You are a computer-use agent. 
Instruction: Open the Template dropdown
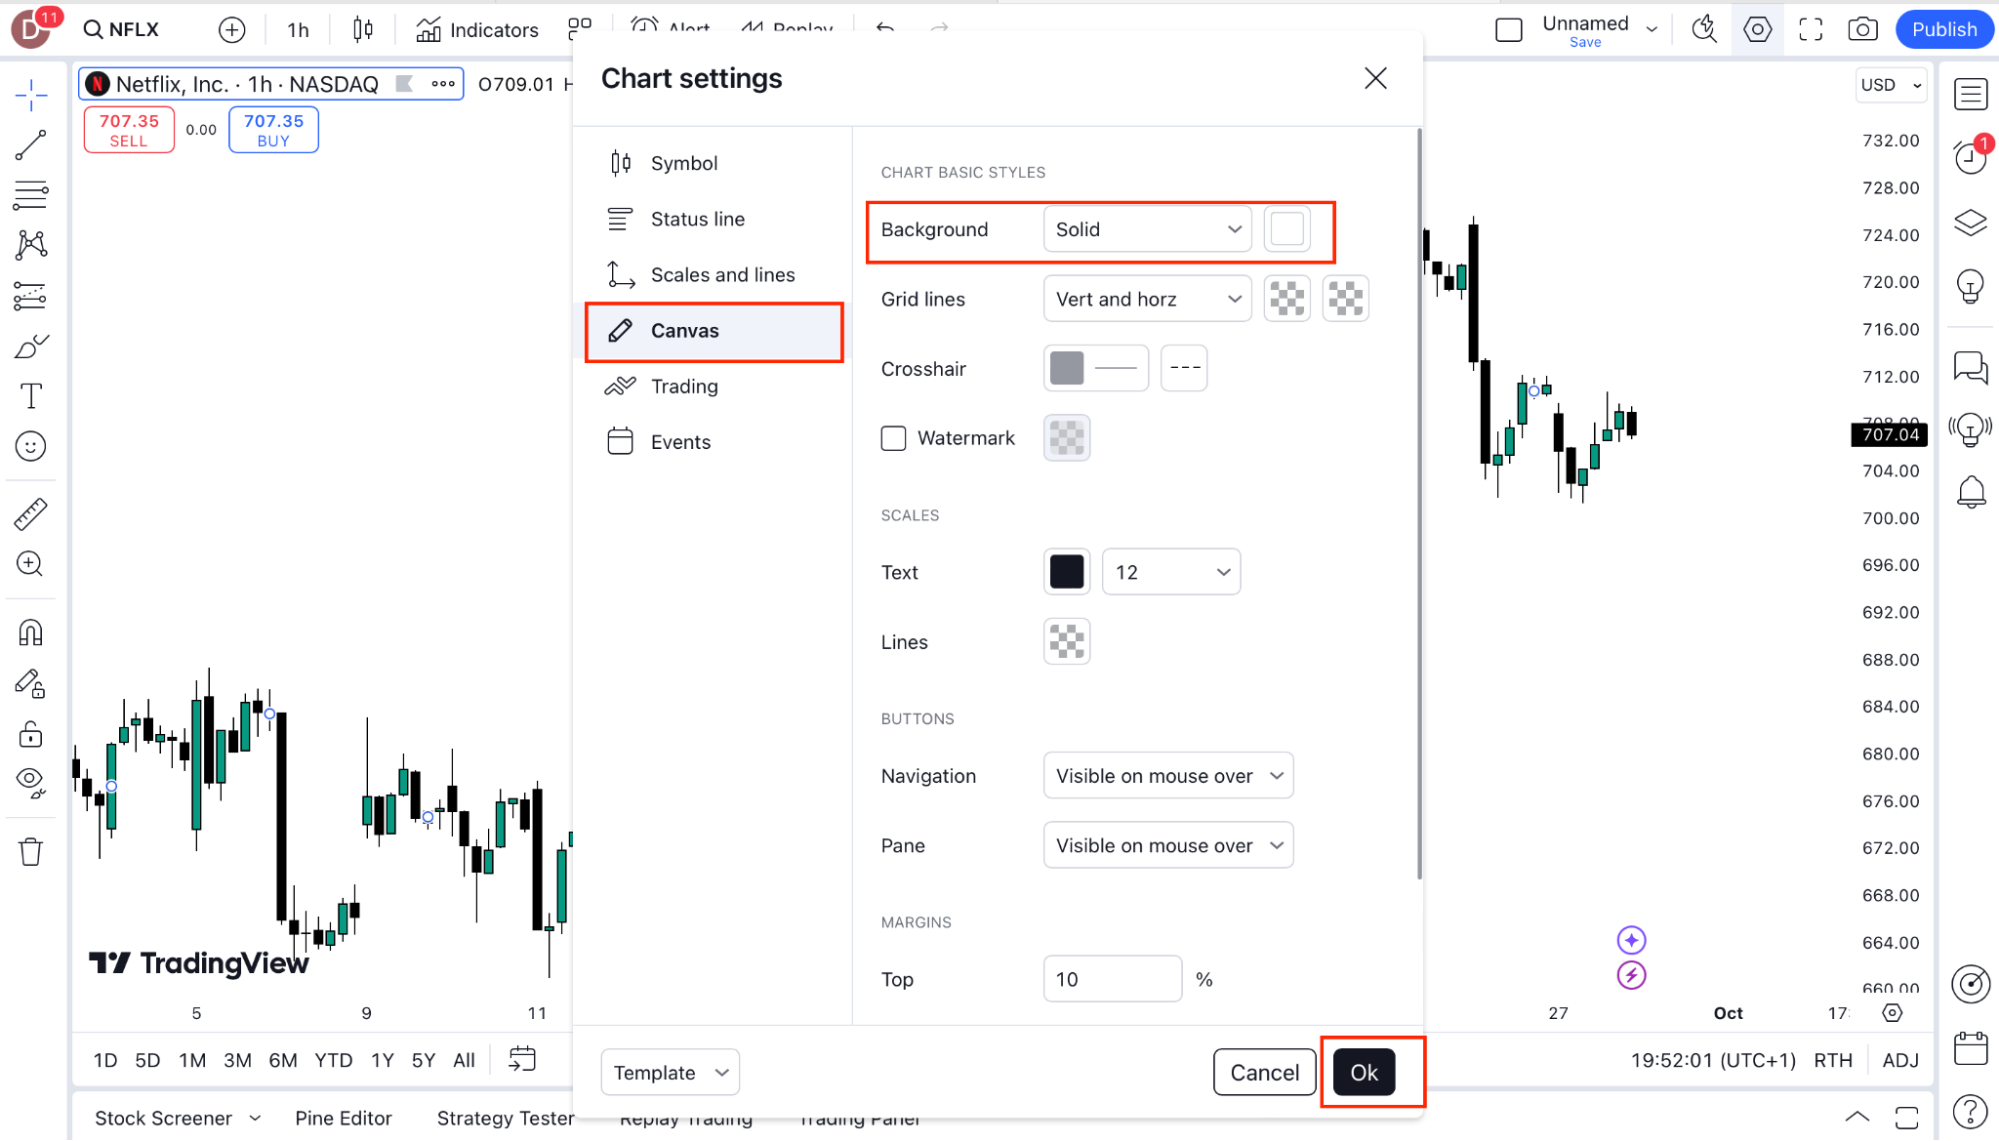pyautogui.click(x=670, y=1072)
